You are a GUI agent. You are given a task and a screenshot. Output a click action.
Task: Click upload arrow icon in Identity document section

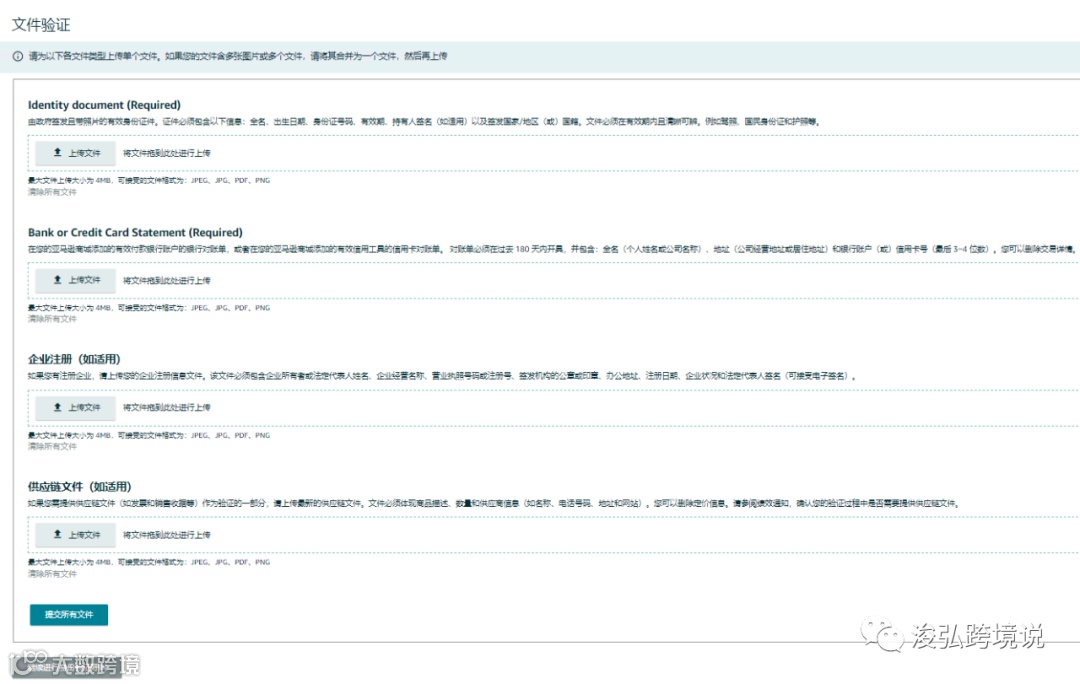click(58, 152)
